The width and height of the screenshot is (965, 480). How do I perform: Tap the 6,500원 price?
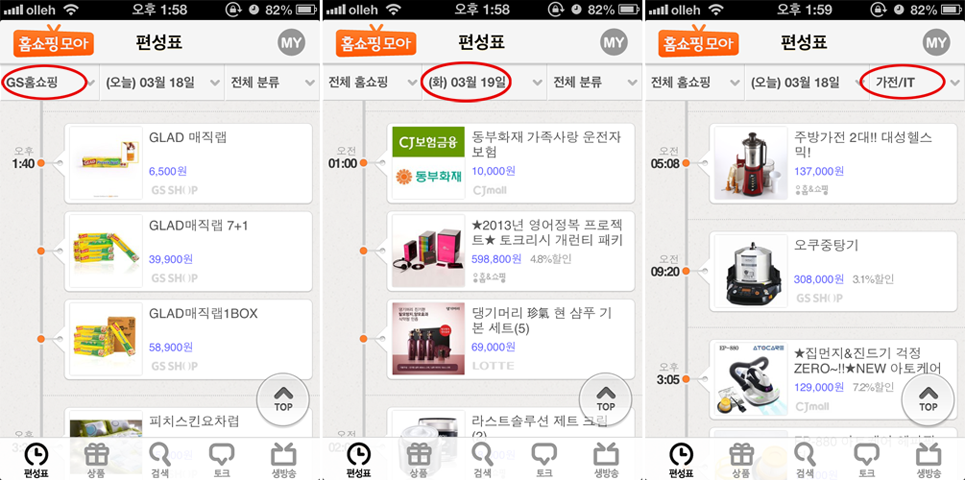coord(170,171)
